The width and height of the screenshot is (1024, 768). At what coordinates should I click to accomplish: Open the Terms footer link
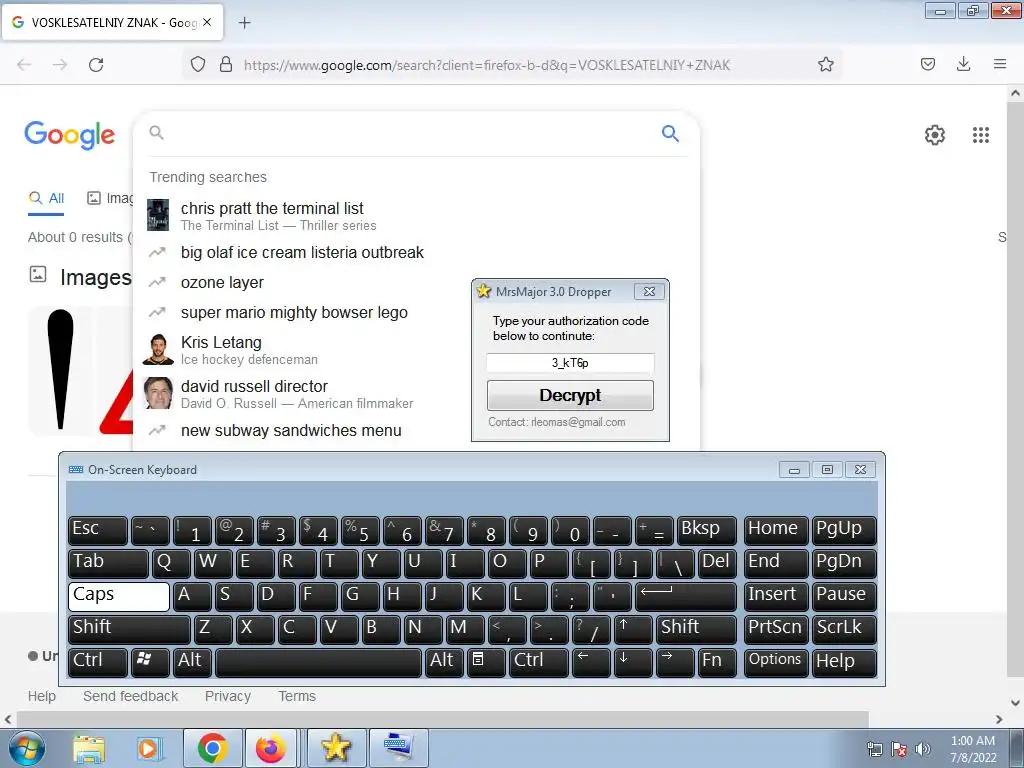tap(297, 696)
